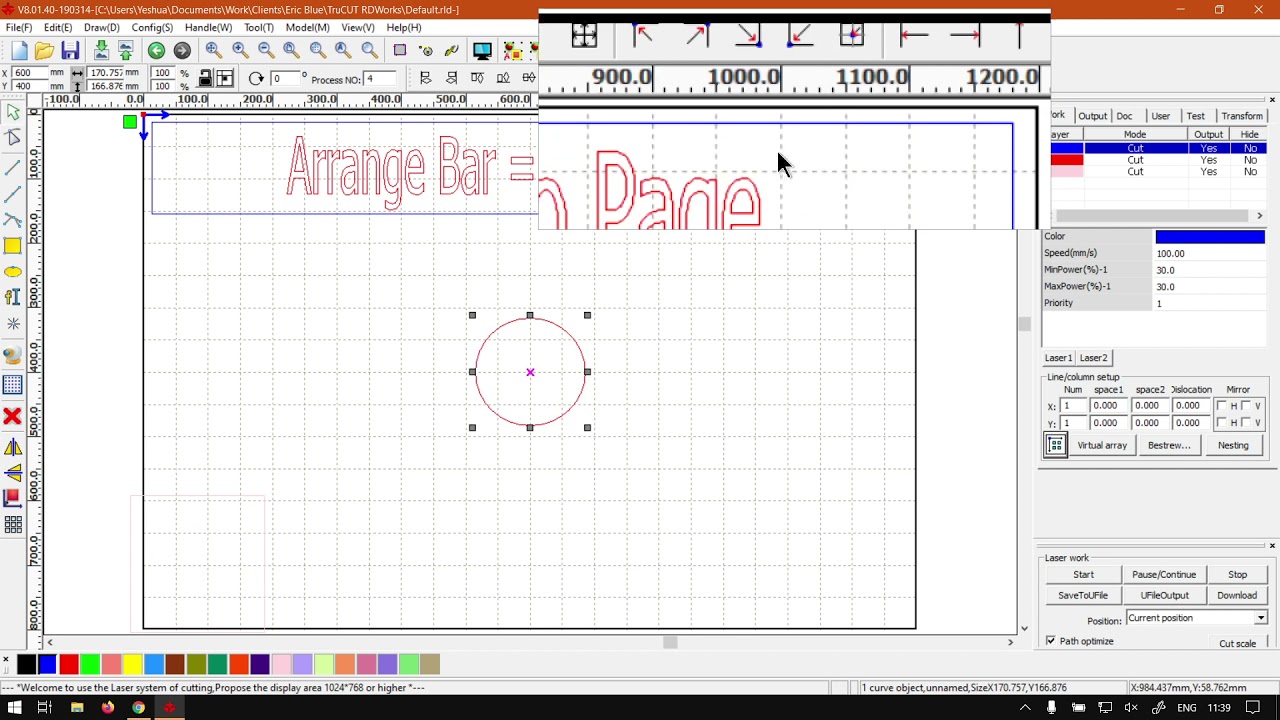Open the Handle menu
Viewport: 1280px width, 720px height.
[208, 28]
